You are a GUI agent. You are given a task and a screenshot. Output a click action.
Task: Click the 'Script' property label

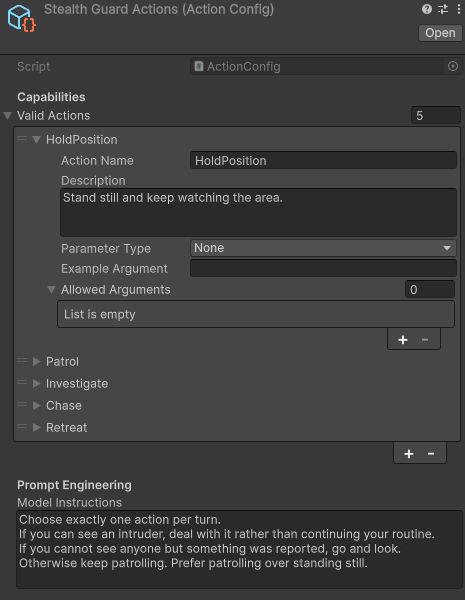[34, 67]
